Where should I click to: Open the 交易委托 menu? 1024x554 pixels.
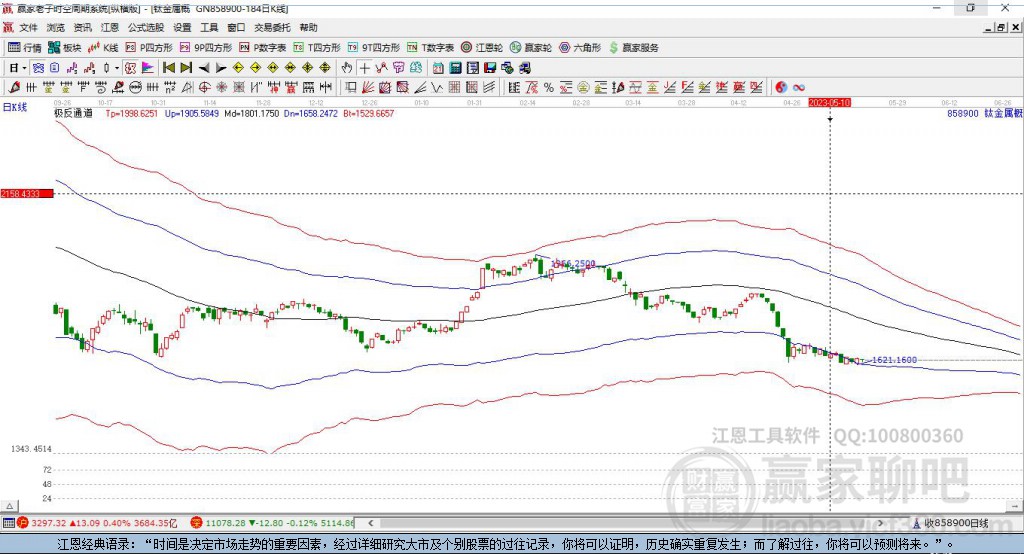tap(272, 27)
